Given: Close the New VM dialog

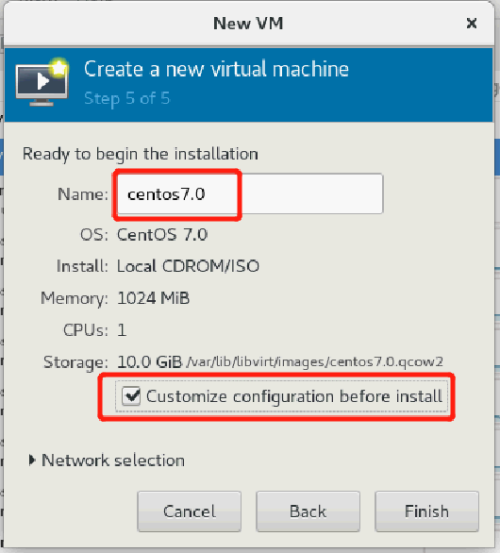Looking at the screenshot, I should [x=471, y=23].
